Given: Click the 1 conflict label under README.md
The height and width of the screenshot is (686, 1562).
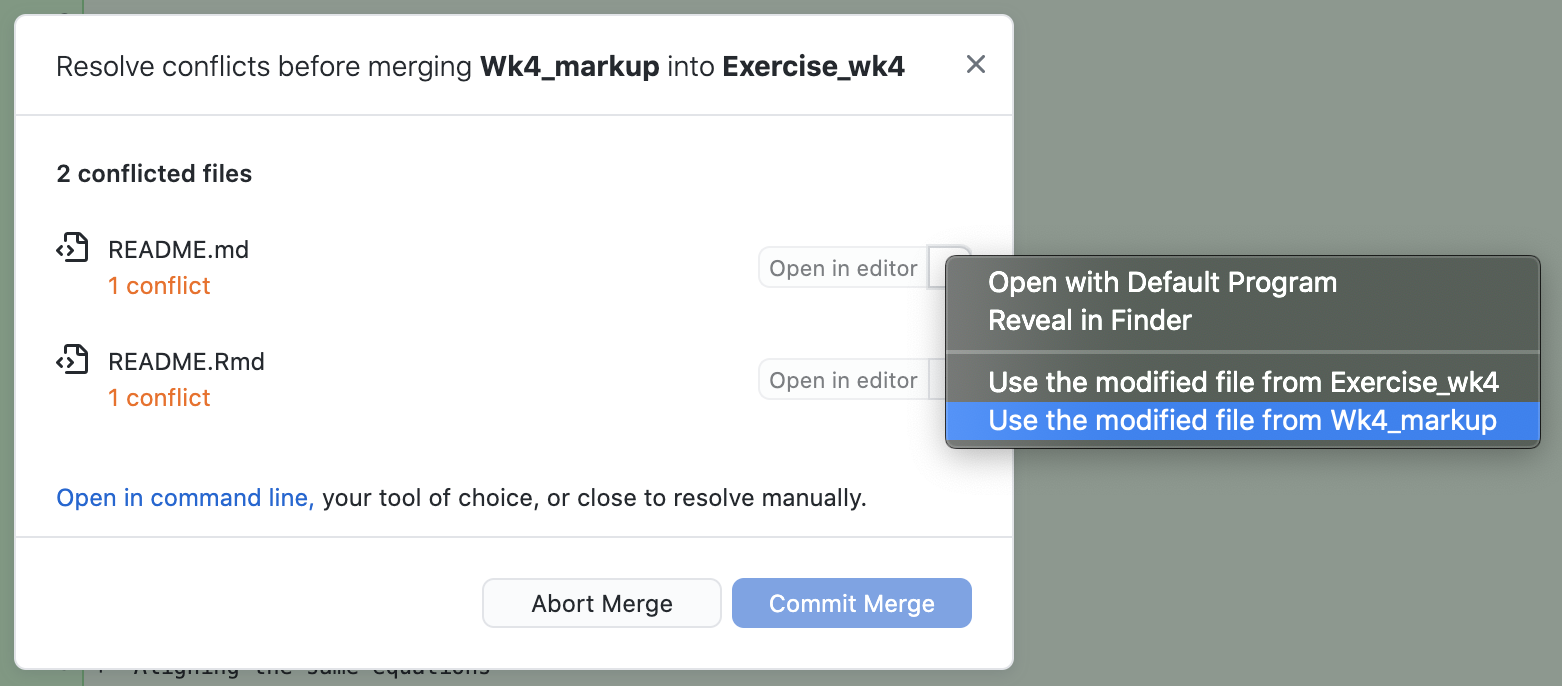Looking at the screenshot, I should (159, 286).
